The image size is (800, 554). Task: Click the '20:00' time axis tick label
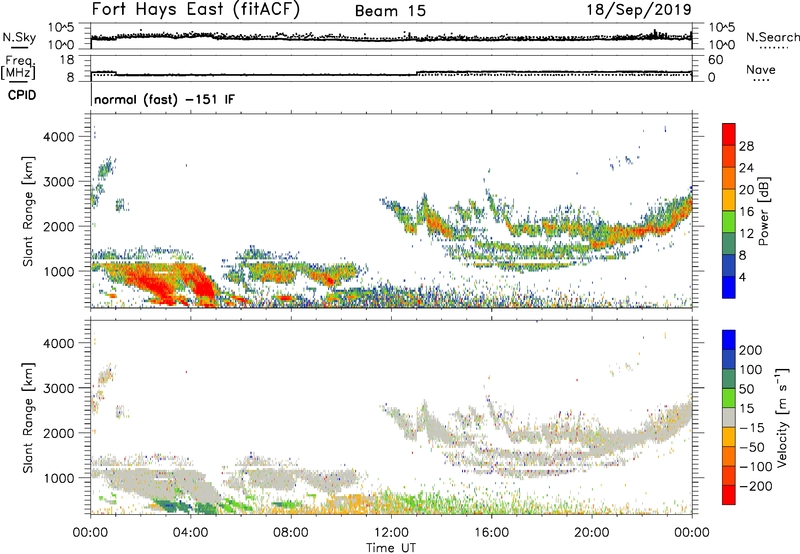coord(592,533)
